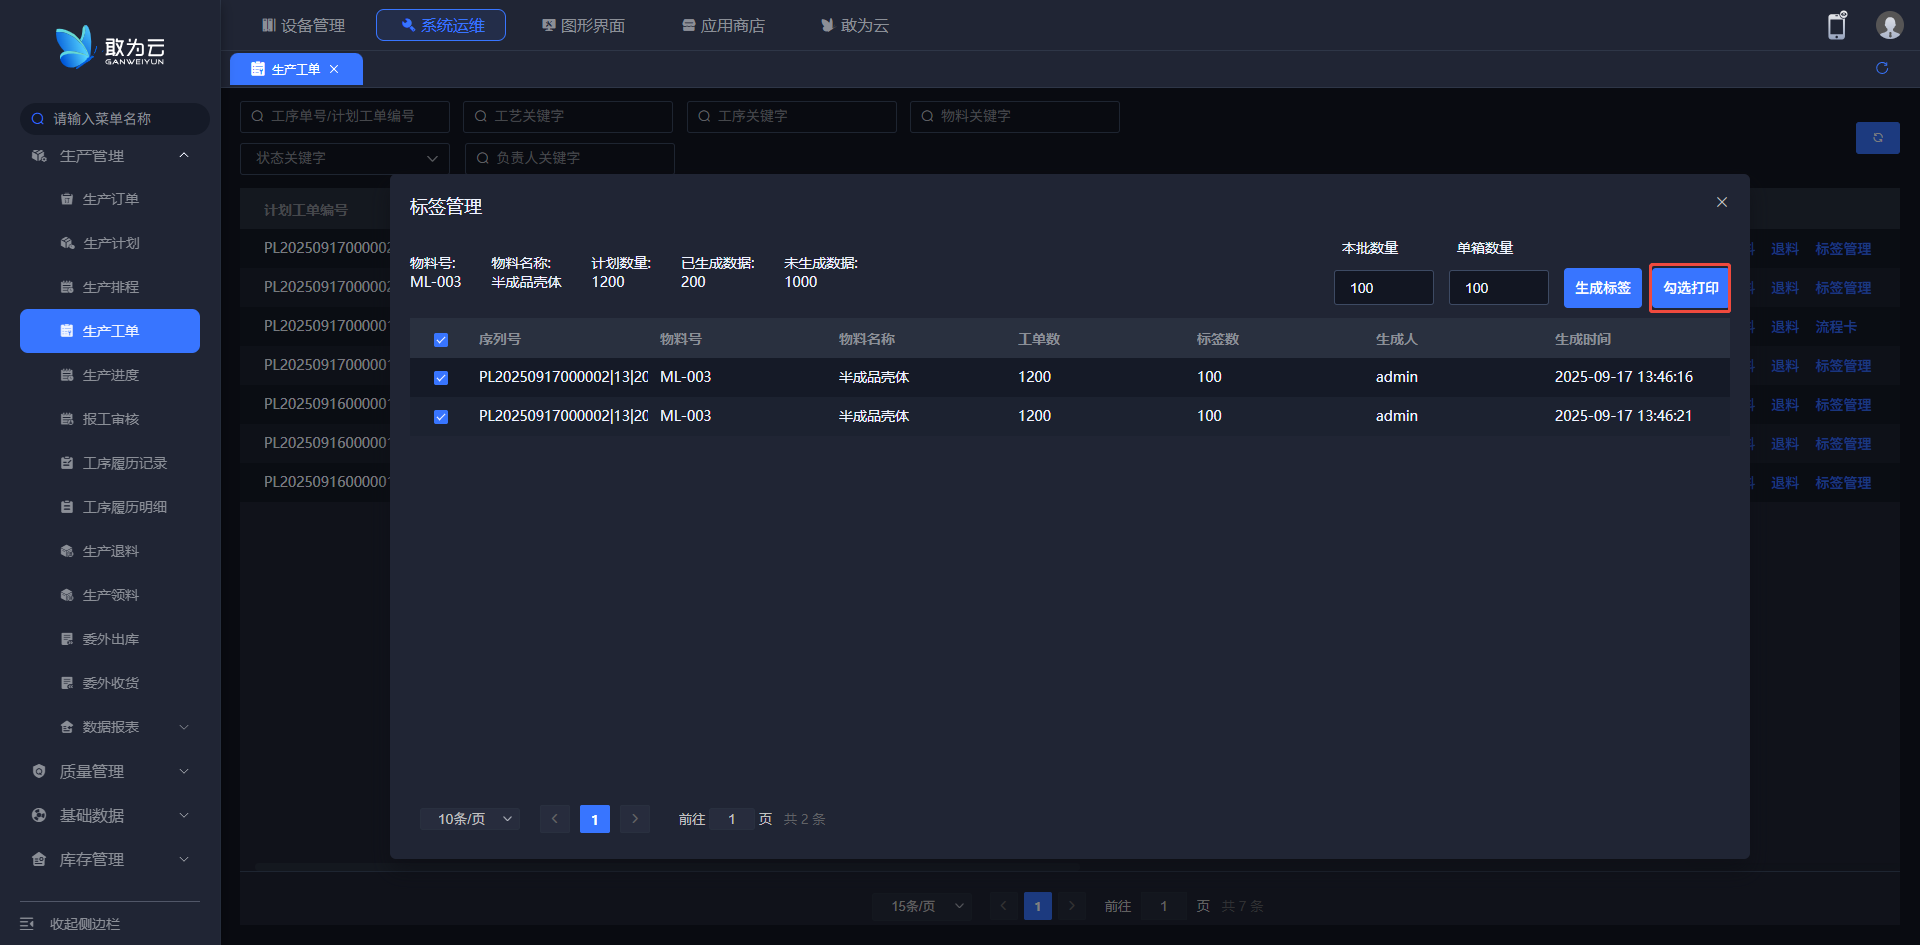Viewport: 1920px width, 945px height.
Task: Close the 生产工单 tab using its X icon
Action: [x=334, y=69]
